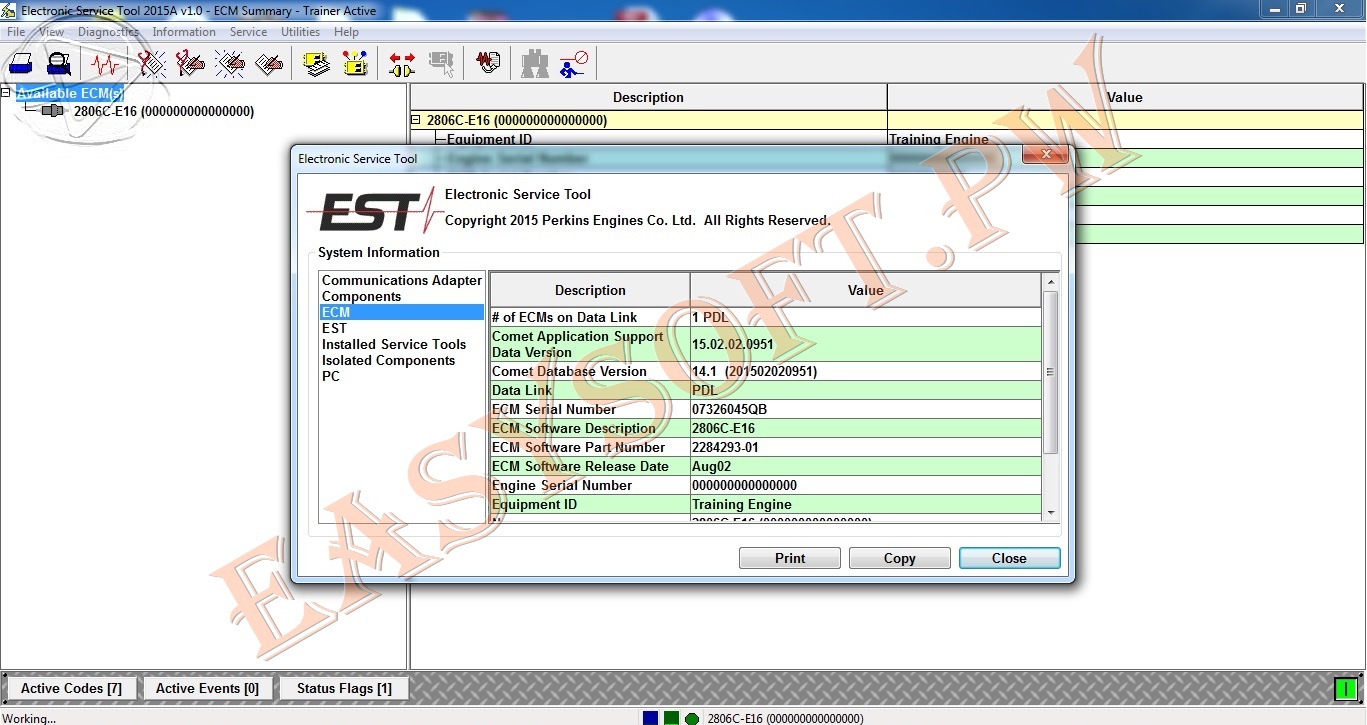The height and width of the screenshot is (725, 1367).
Task: Open Logged Diagnostic Codes stethoscope-and-hand icon
Action: (x=190, y=64)
